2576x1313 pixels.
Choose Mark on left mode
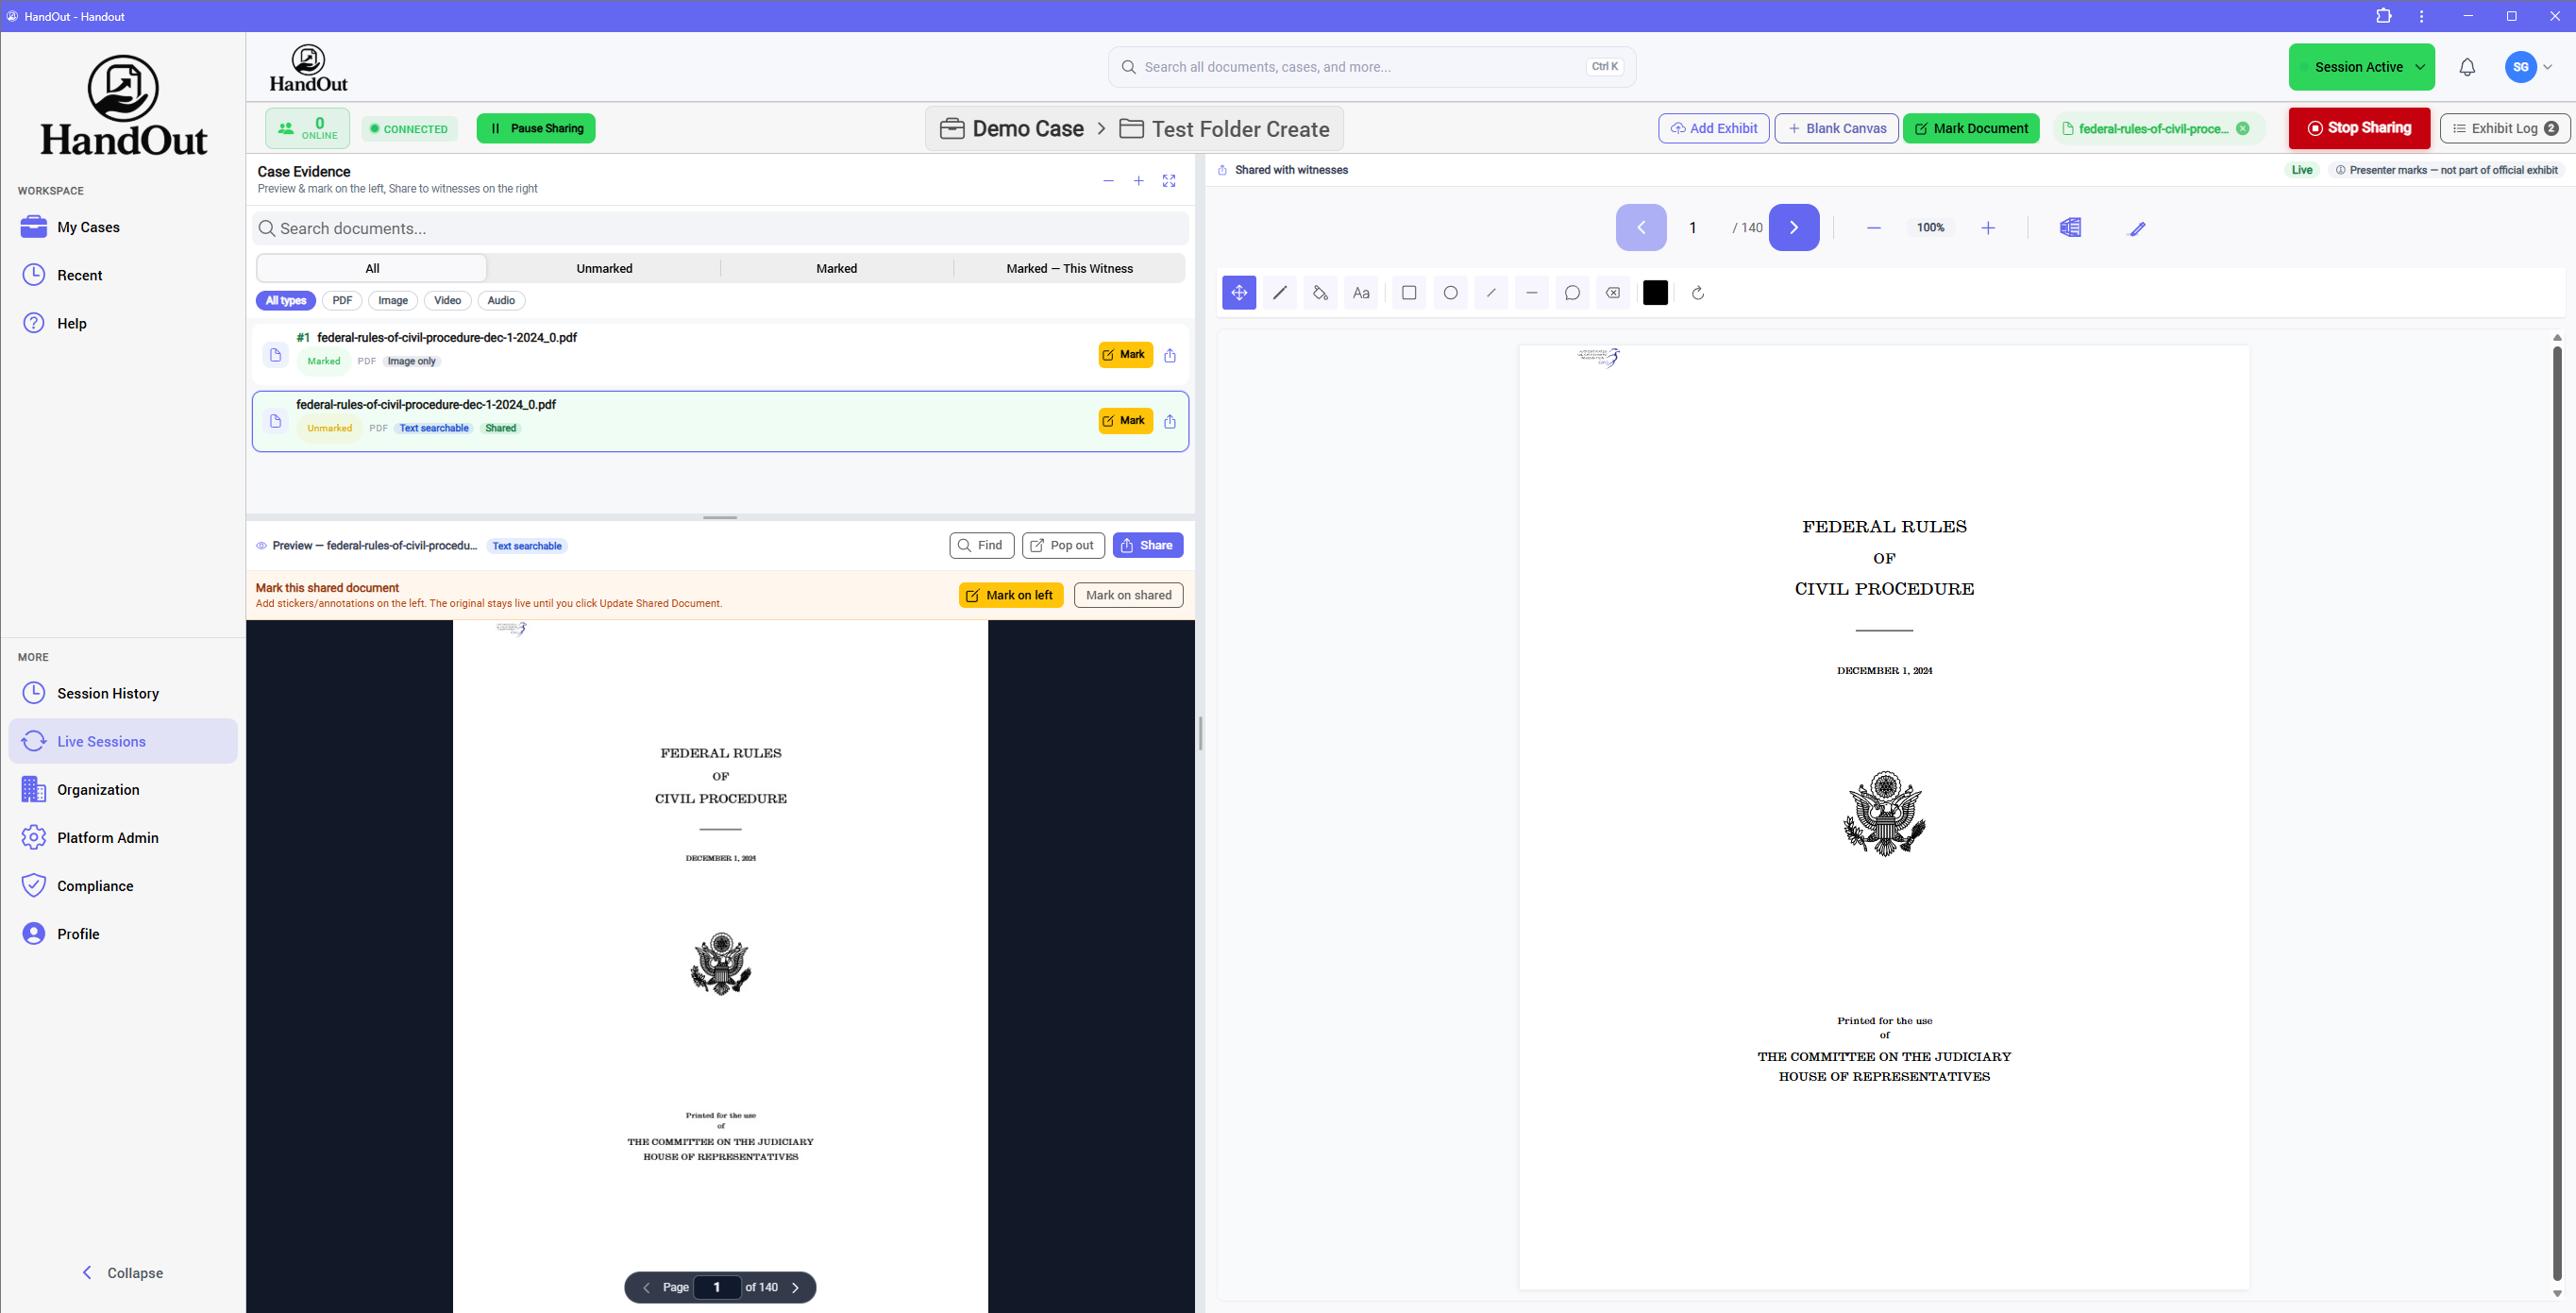tap(1011, 595)
